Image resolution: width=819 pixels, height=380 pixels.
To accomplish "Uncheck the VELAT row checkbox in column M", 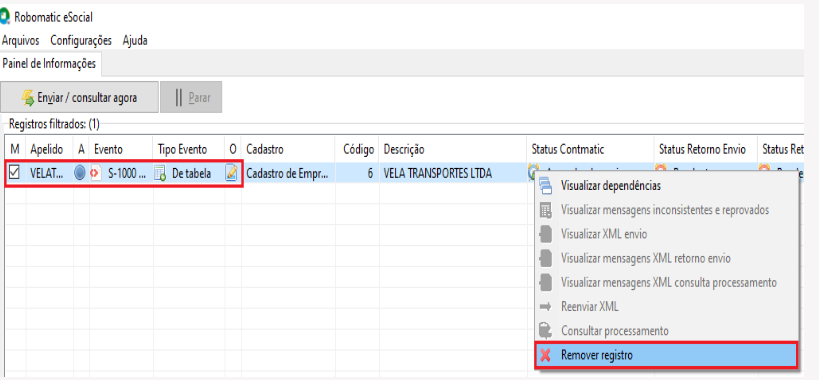I will (x=15, y=173).
